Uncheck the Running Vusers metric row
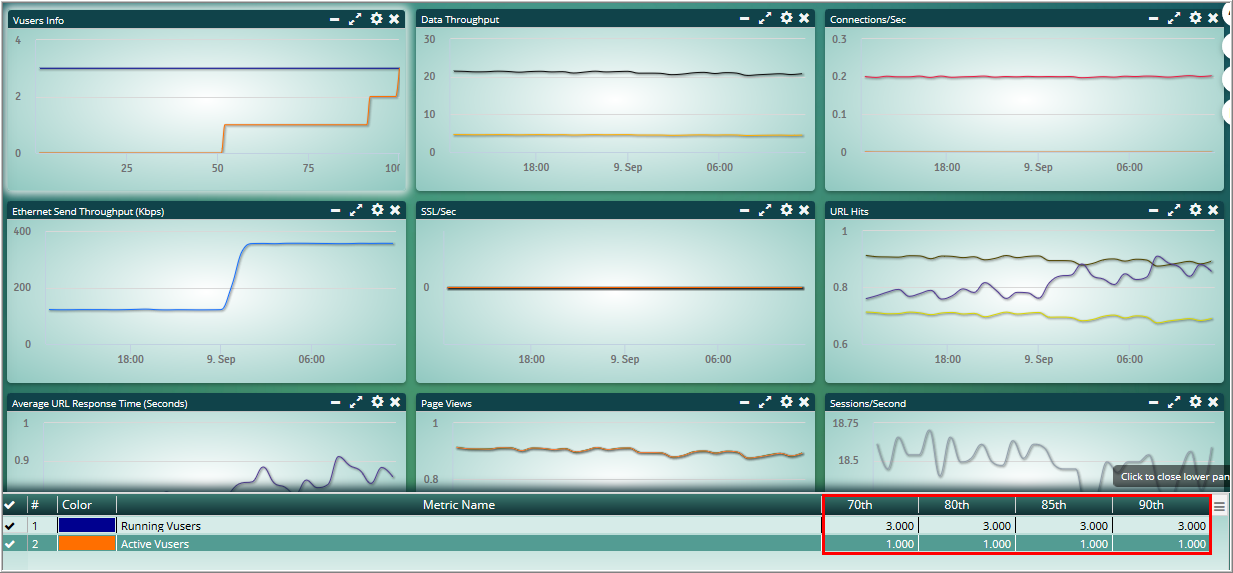1233x573 pixels. tap(10, 526)
